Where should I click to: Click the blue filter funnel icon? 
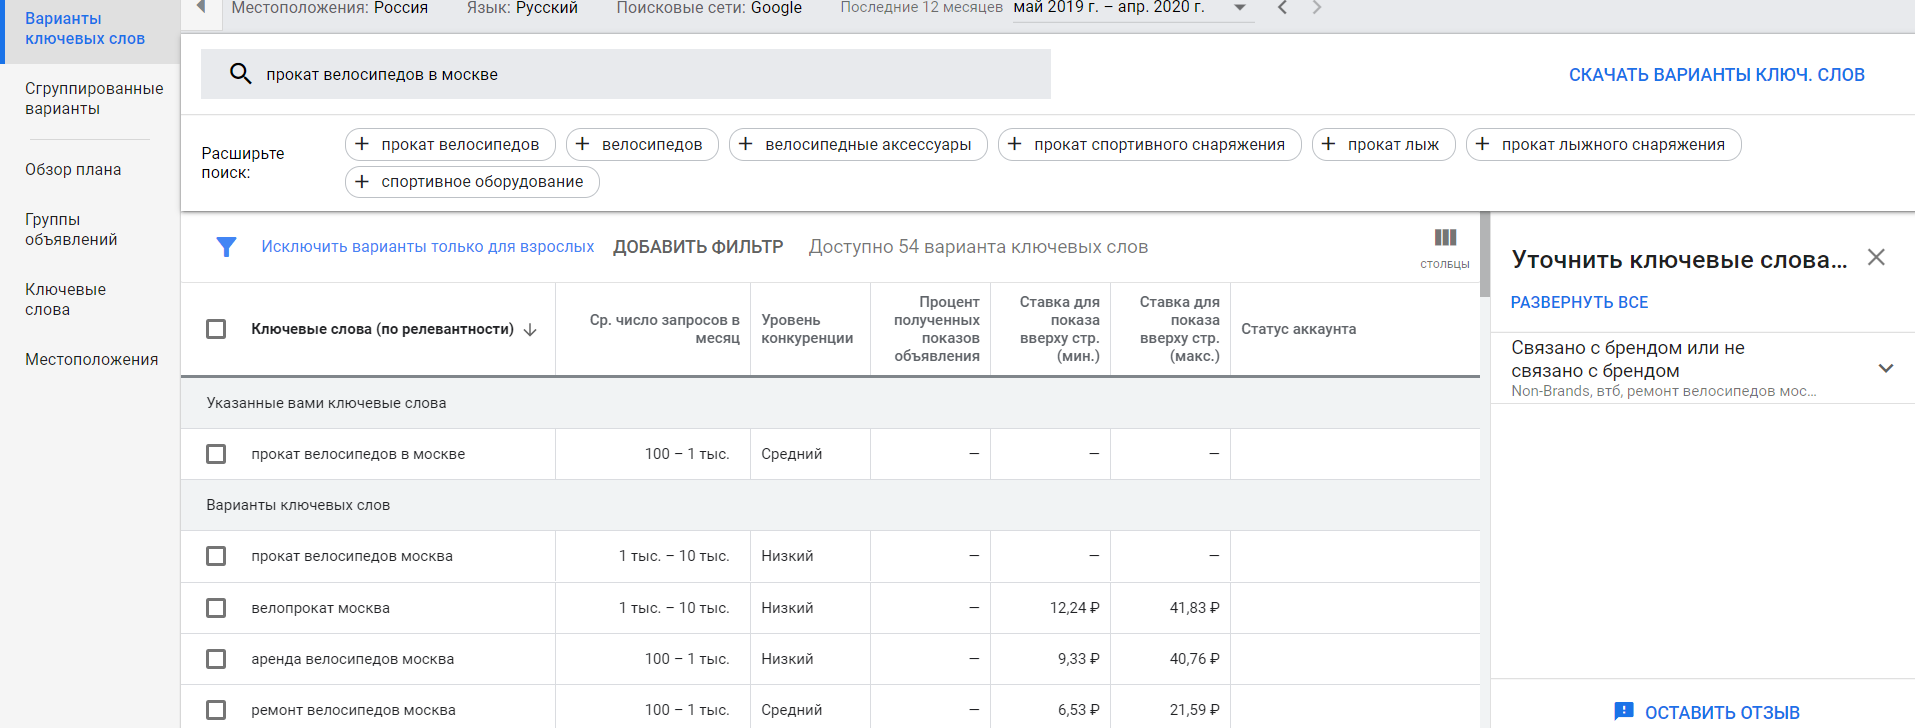227,247
